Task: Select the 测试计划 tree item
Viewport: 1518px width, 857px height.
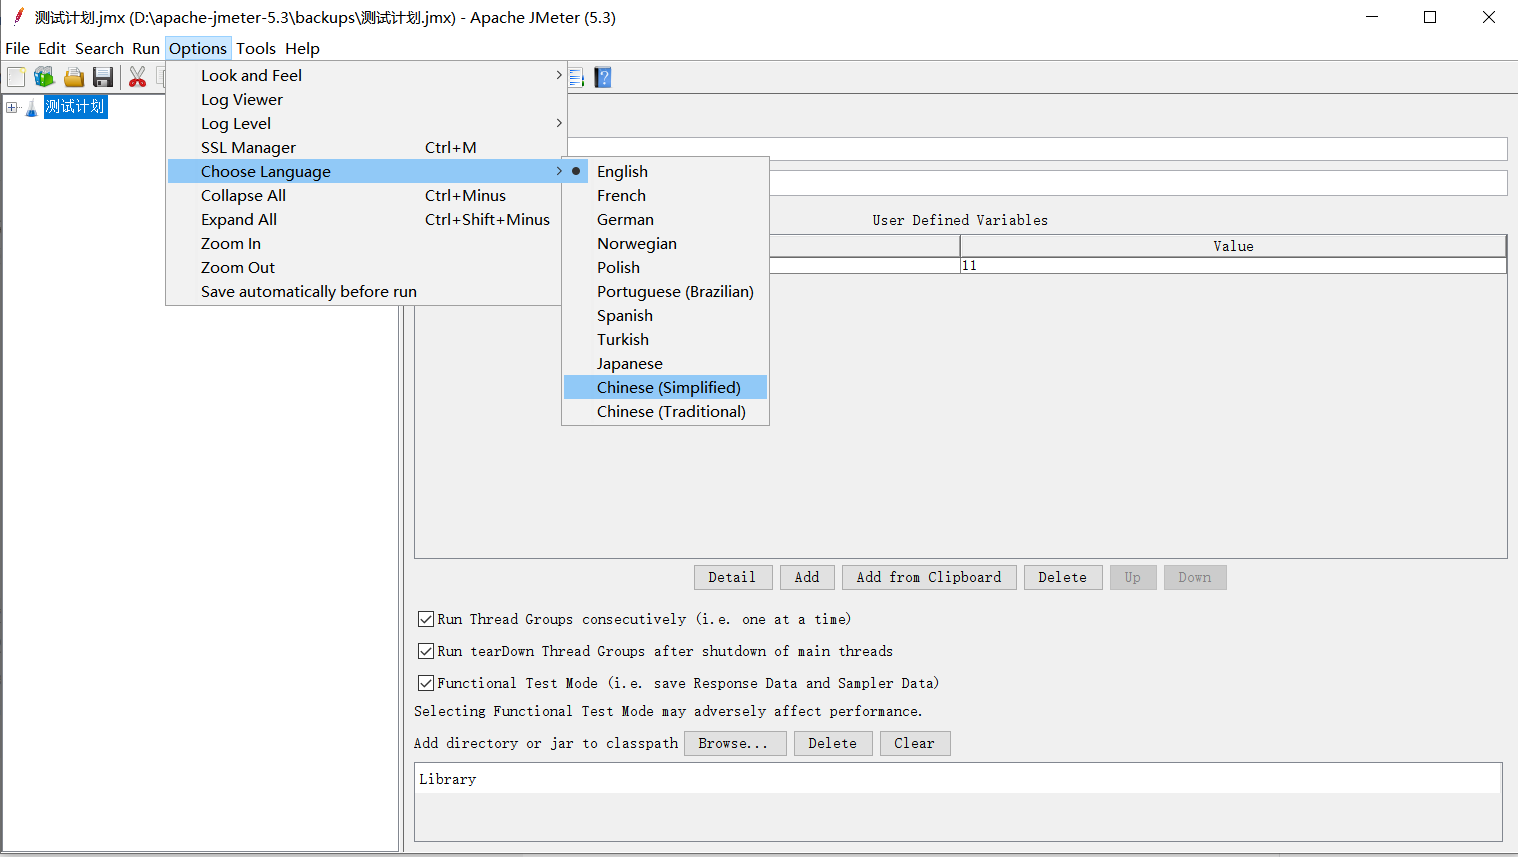Action: (x=75, y=107)
